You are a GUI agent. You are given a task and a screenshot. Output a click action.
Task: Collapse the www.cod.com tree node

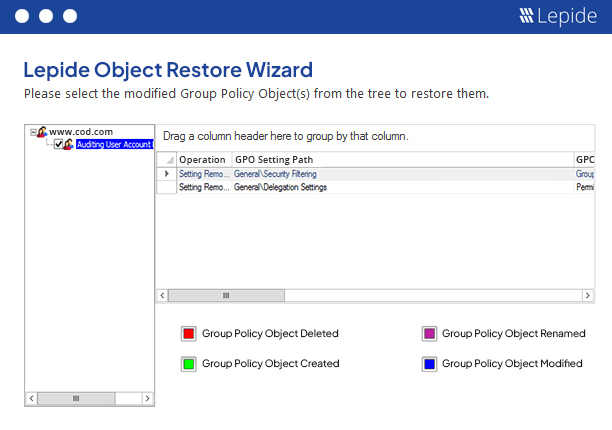(x=33, y=132)
